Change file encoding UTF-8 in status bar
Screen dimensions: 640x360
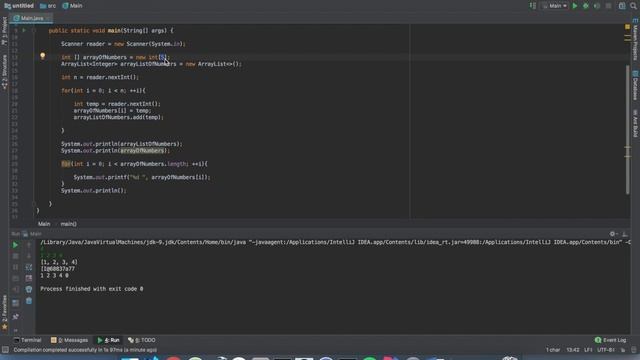[x=606, y=350]
